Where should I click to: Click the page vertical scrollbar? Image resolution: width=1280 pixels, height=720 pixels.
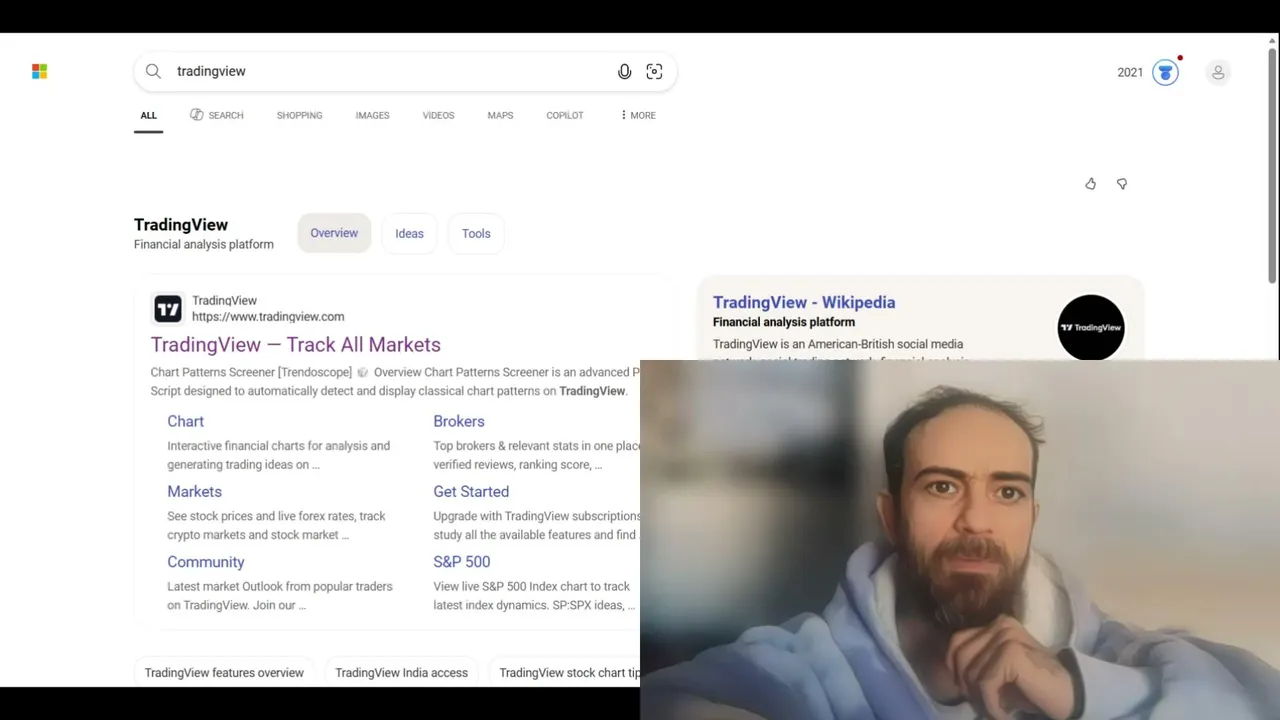1273,165
